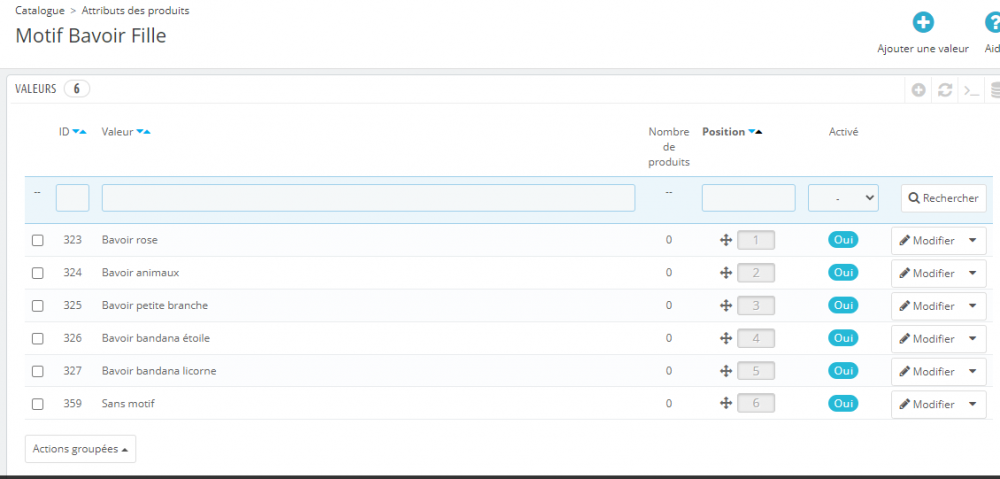Grab move handle for Bavoir rose
The width and height of the screenshot is (1000, 479).
(725, 240)
